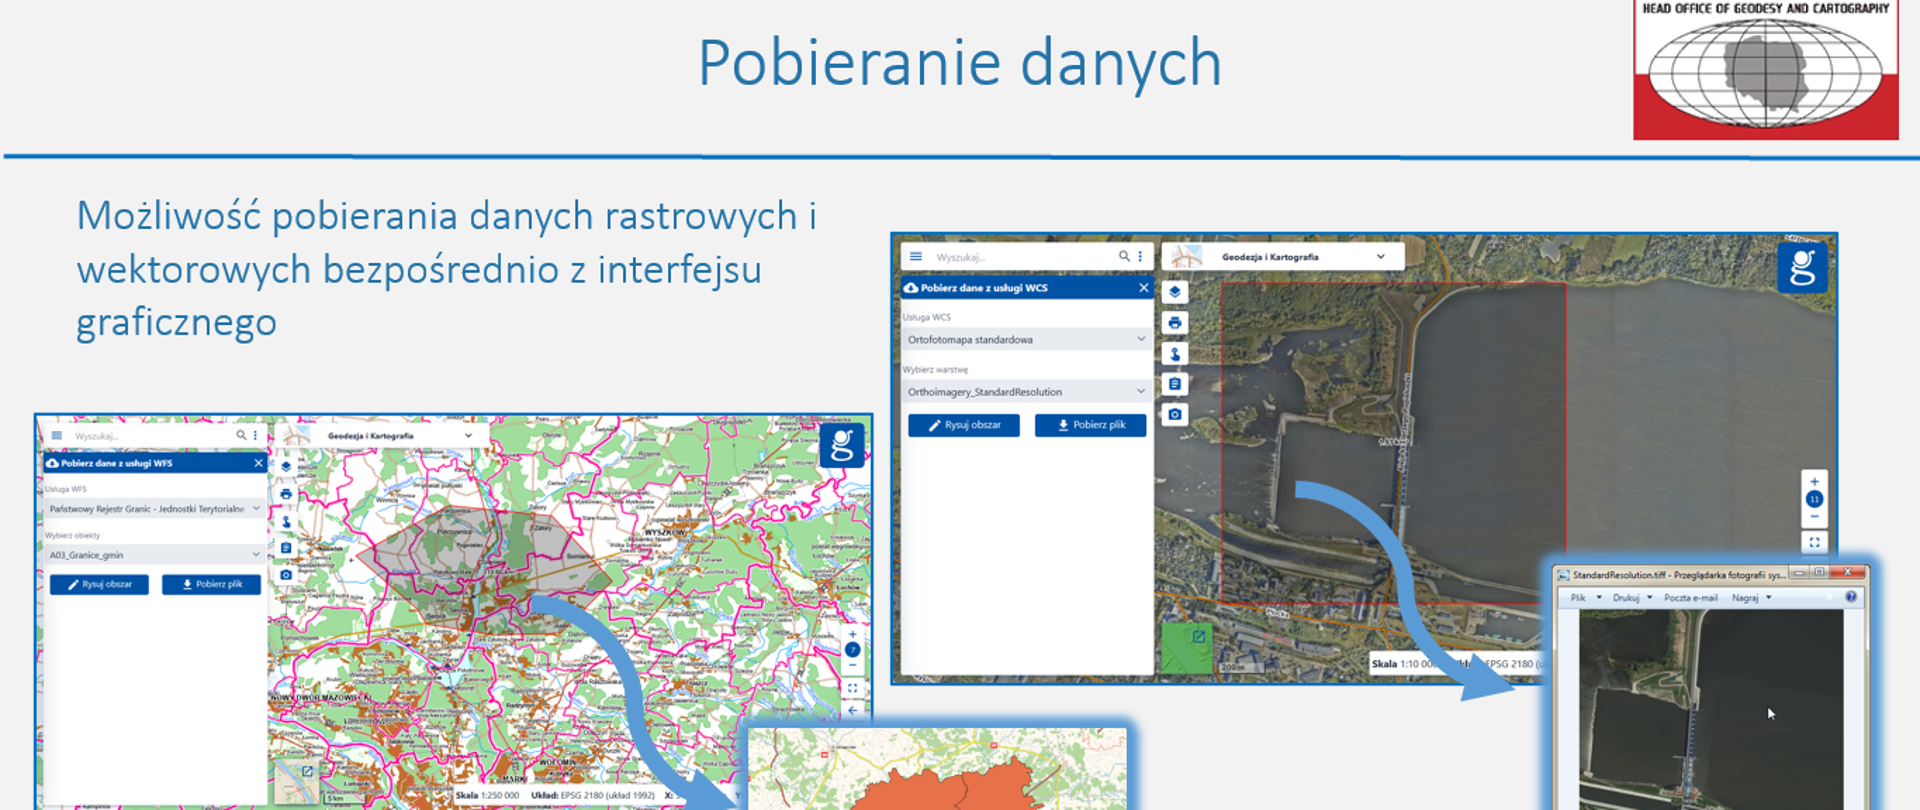
Task: Click the clipboard icon in WFS map toolbar
Action: coord(286,548)
